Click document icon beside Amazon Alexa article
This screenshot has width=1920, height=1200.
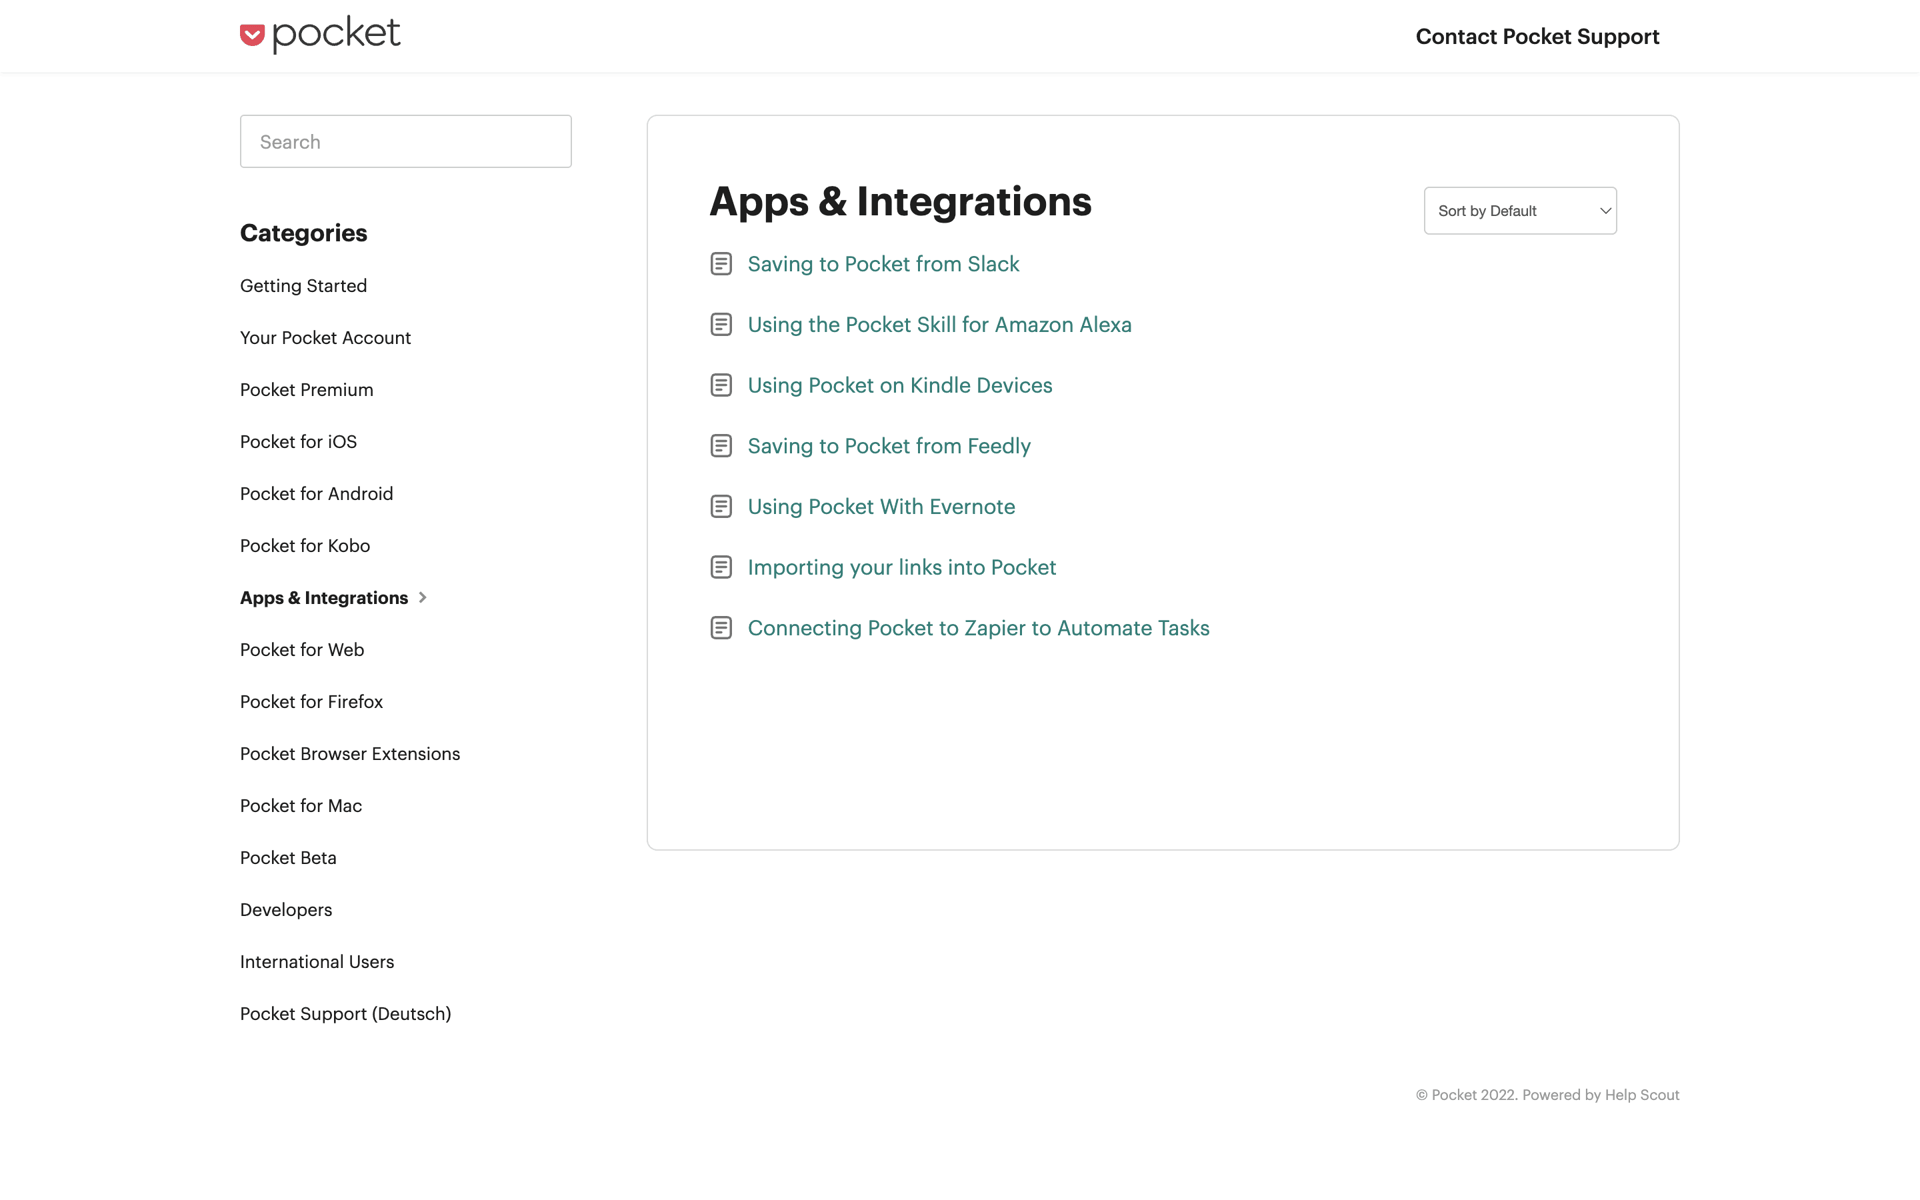point(721,325)
